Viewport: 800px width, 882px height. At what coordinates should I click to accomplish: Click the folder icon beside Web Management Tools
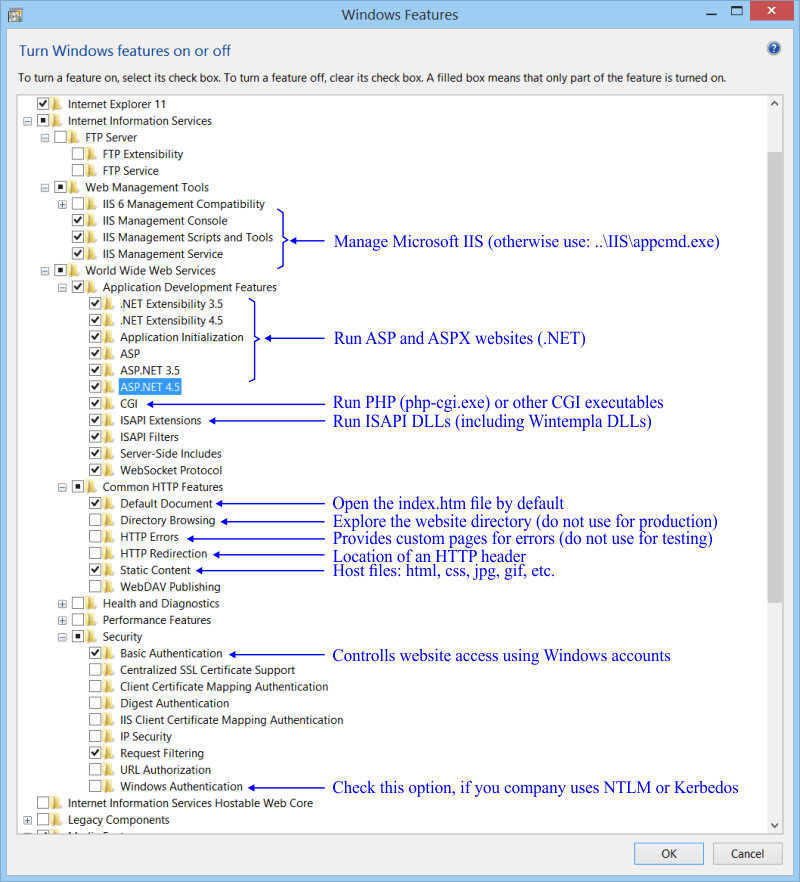pos(75,187)
